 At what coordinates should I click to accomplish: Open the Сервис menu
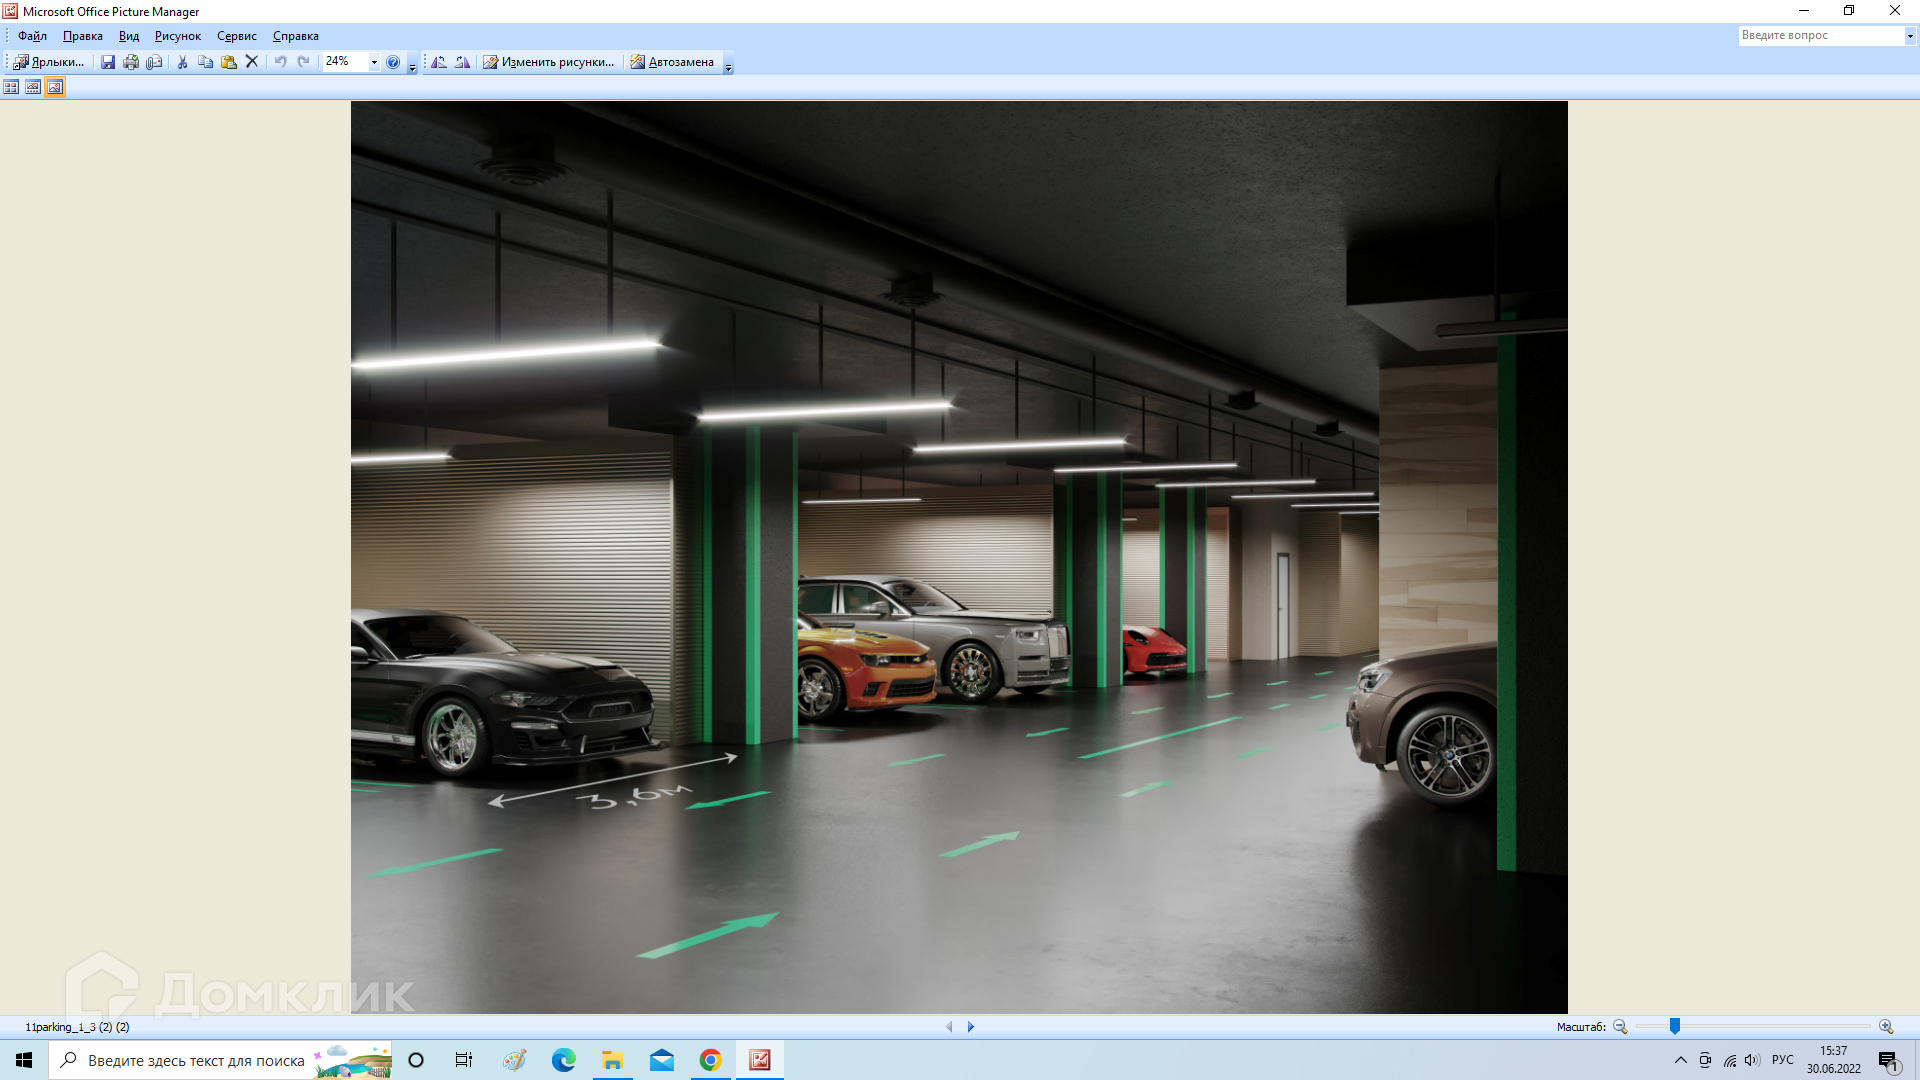(x=236, y=36)
